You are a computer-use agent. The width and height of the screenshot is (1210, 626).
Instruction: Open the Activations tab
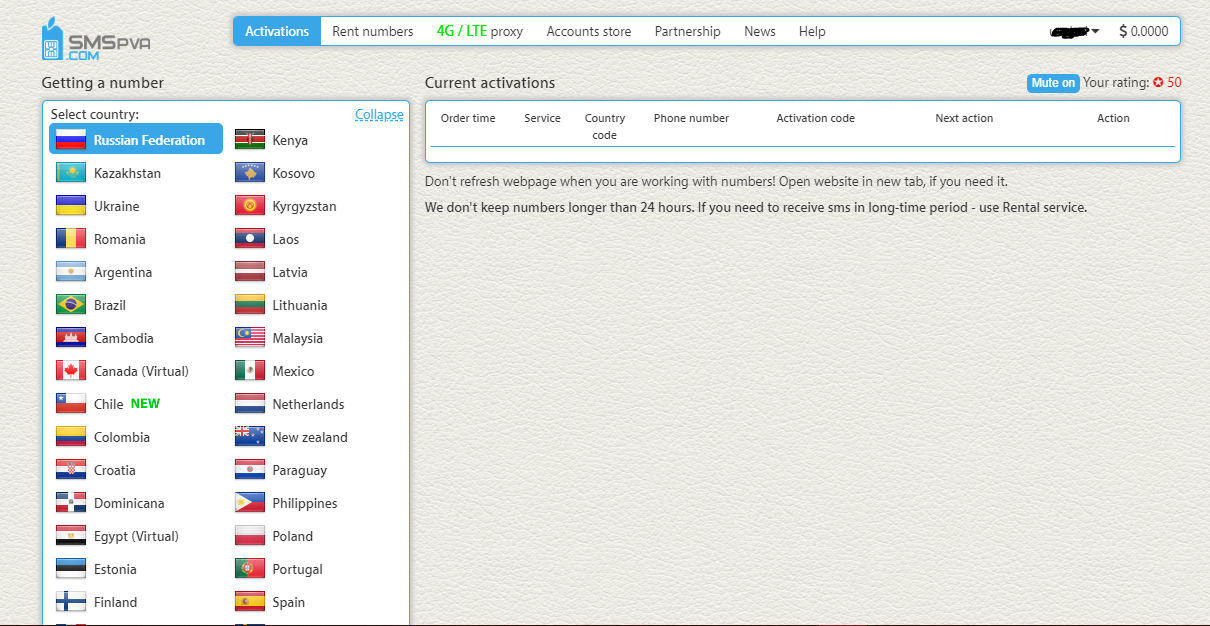277,31
